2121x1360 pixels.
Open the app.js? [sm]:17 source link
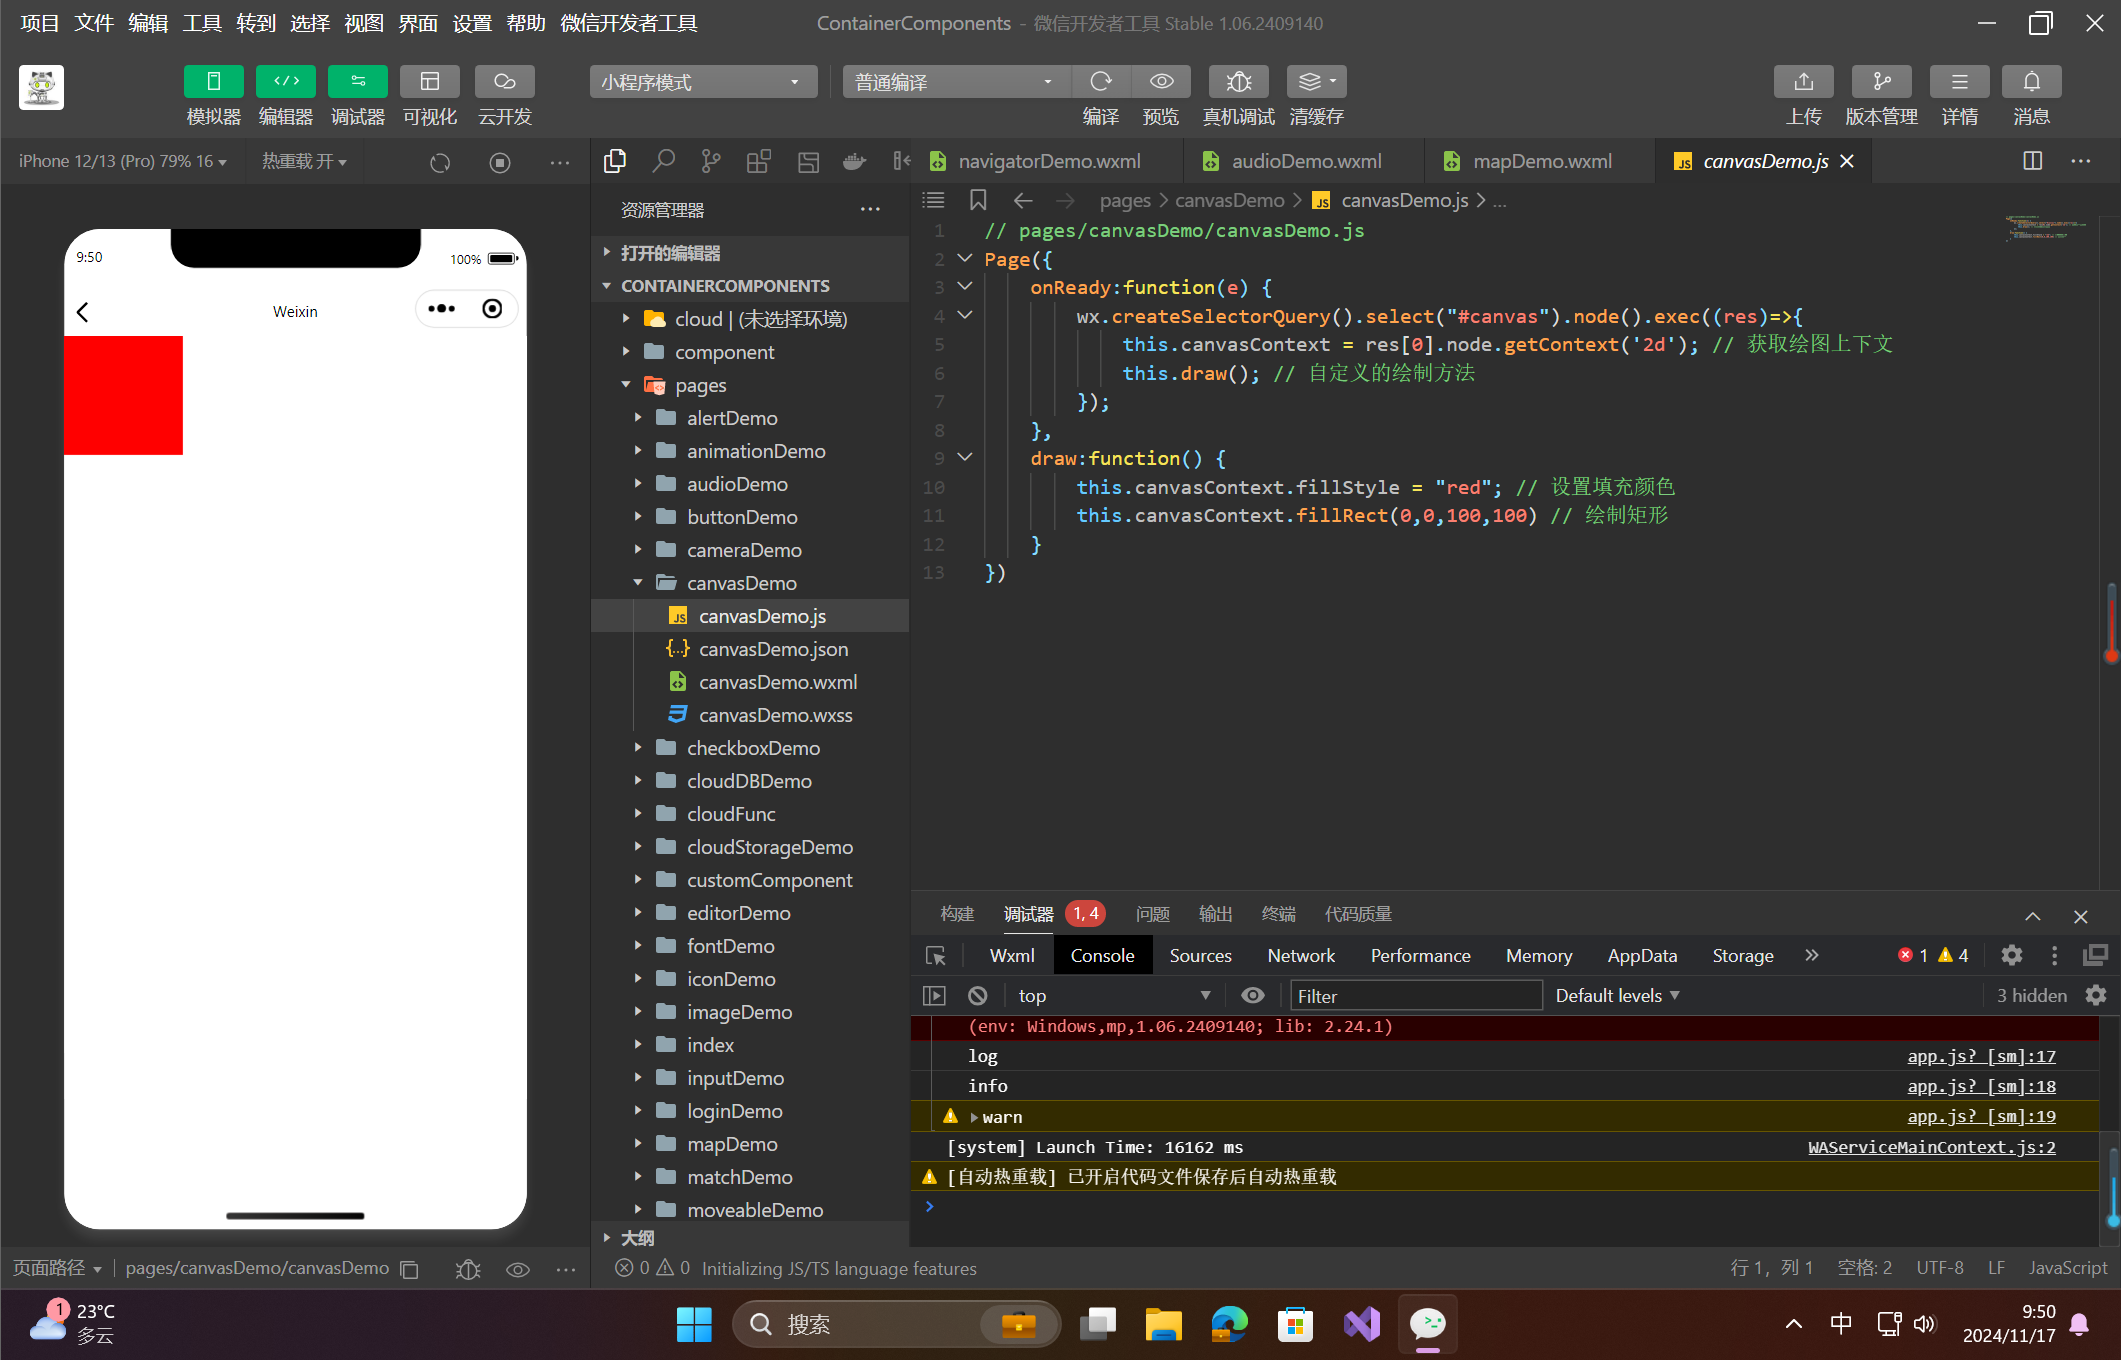point(1980,1056)
